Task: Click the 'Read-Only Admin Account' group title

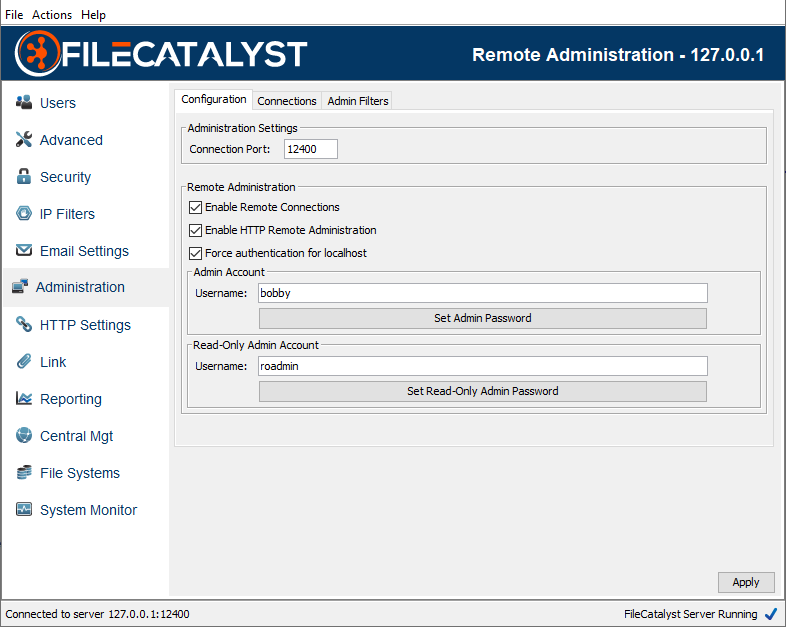Action: [256, 345]
